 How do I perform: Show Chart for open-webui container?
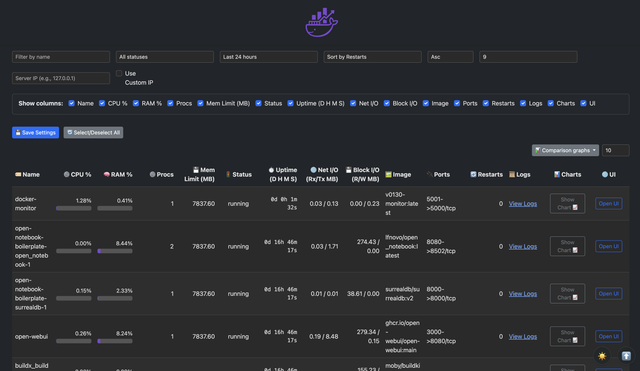(567, 336)
